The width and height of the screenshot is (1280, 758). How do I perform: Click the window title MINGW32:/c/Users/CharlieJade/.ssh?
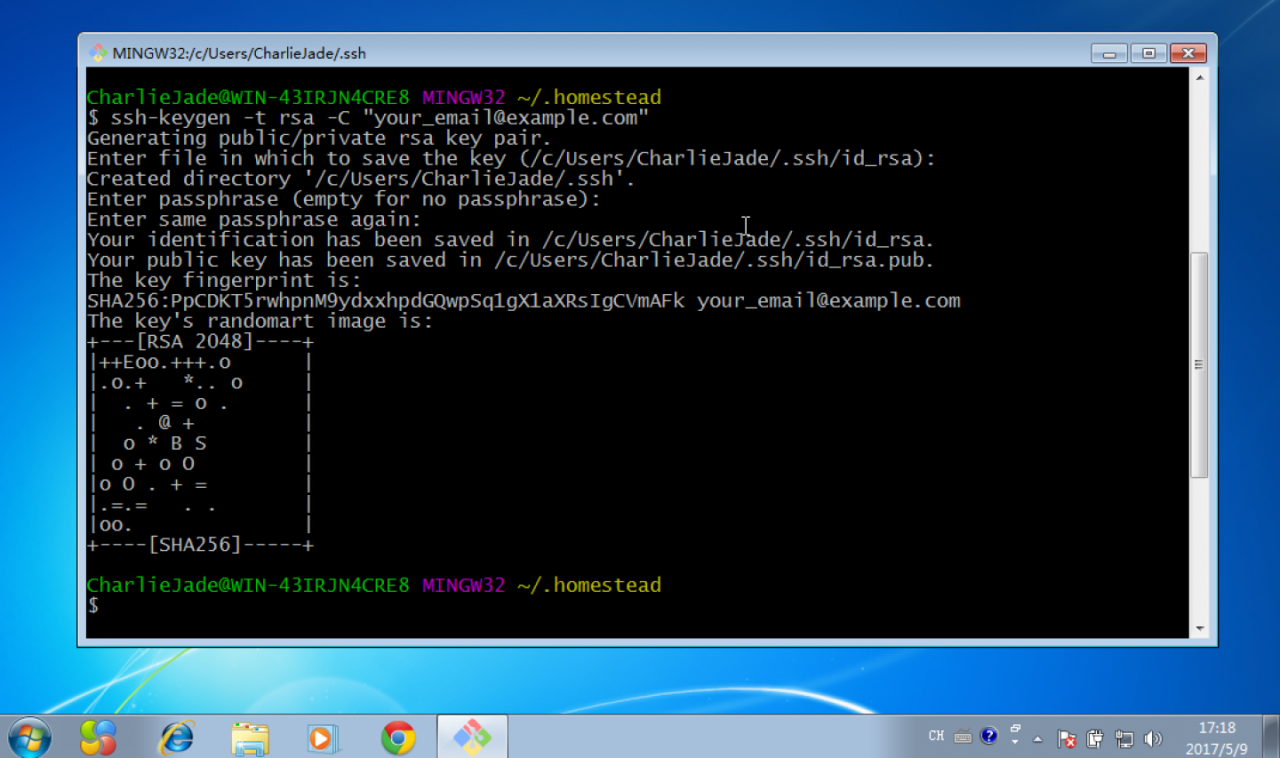pyautogui.click(x=240, y=53)
